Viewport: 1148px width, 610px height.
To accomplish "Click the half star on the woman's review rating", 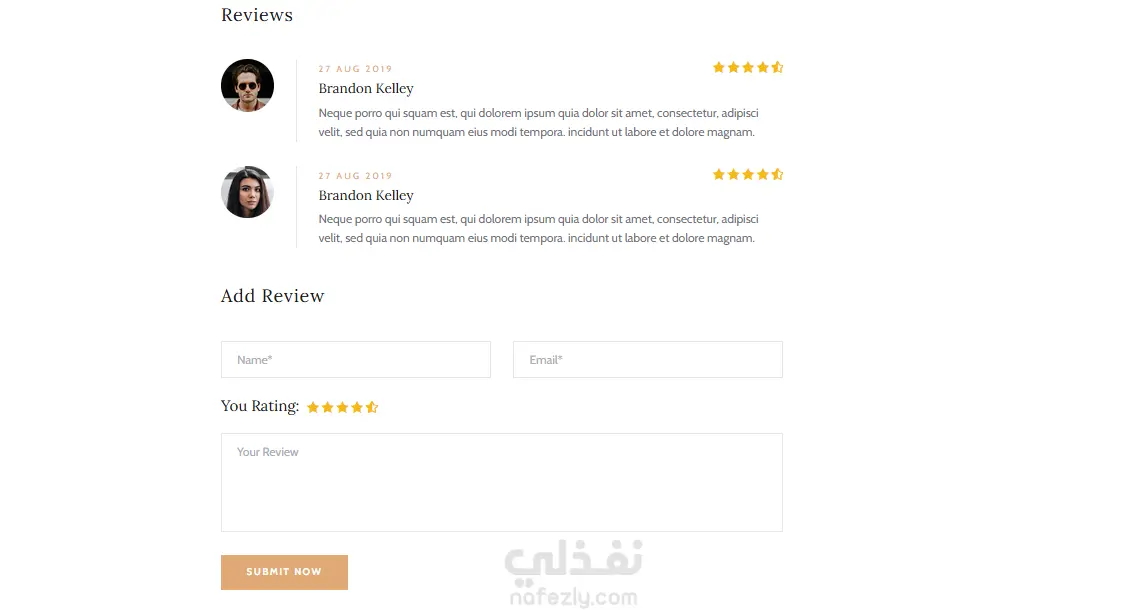I will 778,174.
